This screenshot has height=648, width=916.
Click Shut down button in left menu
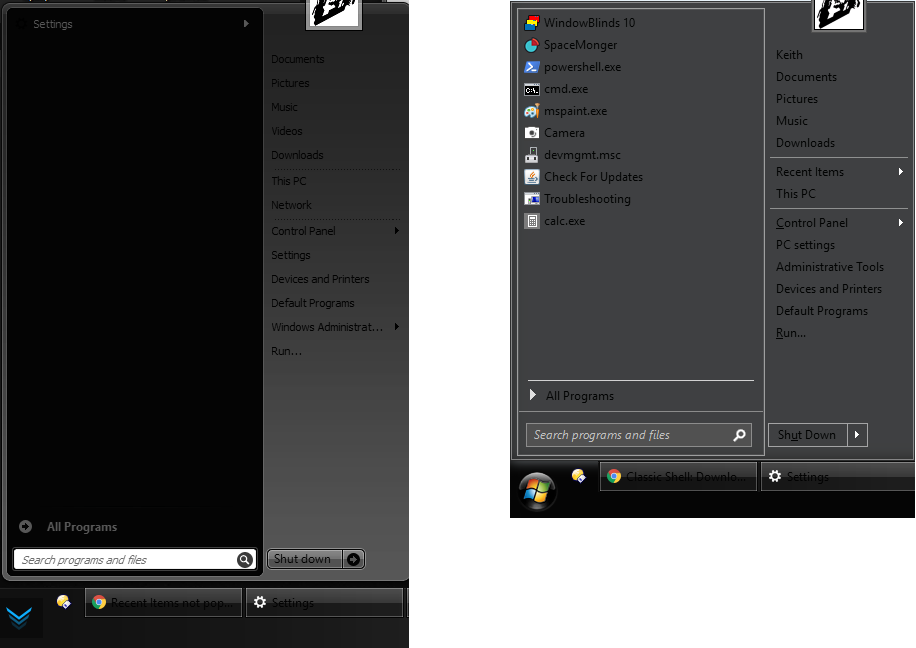305,559
